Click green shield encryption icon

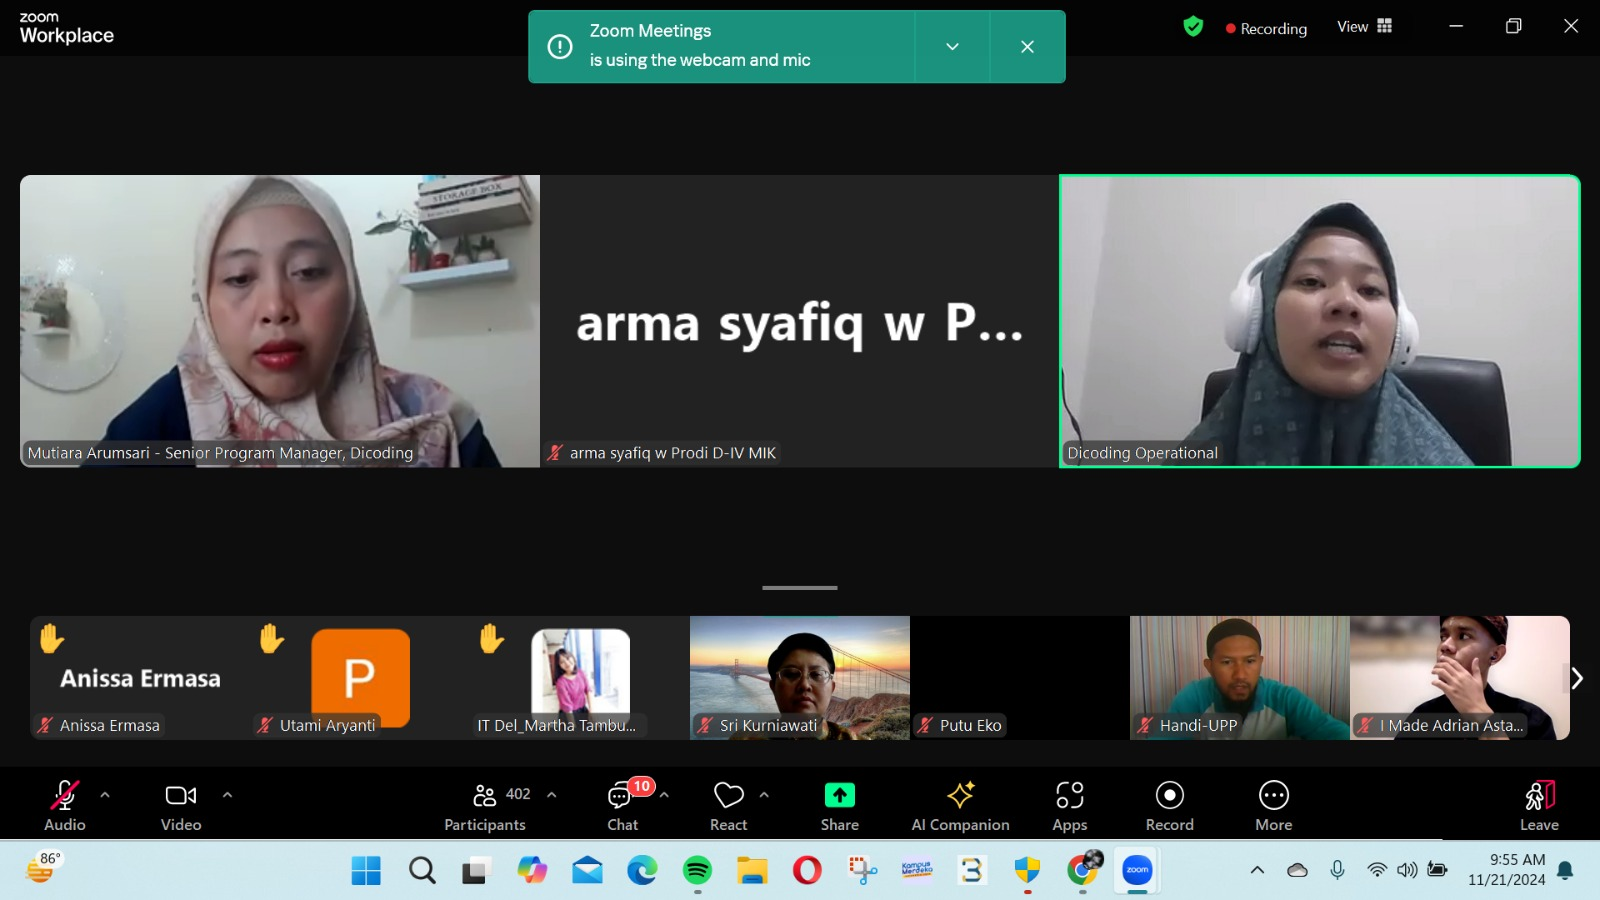click(x=1193, y=27)
